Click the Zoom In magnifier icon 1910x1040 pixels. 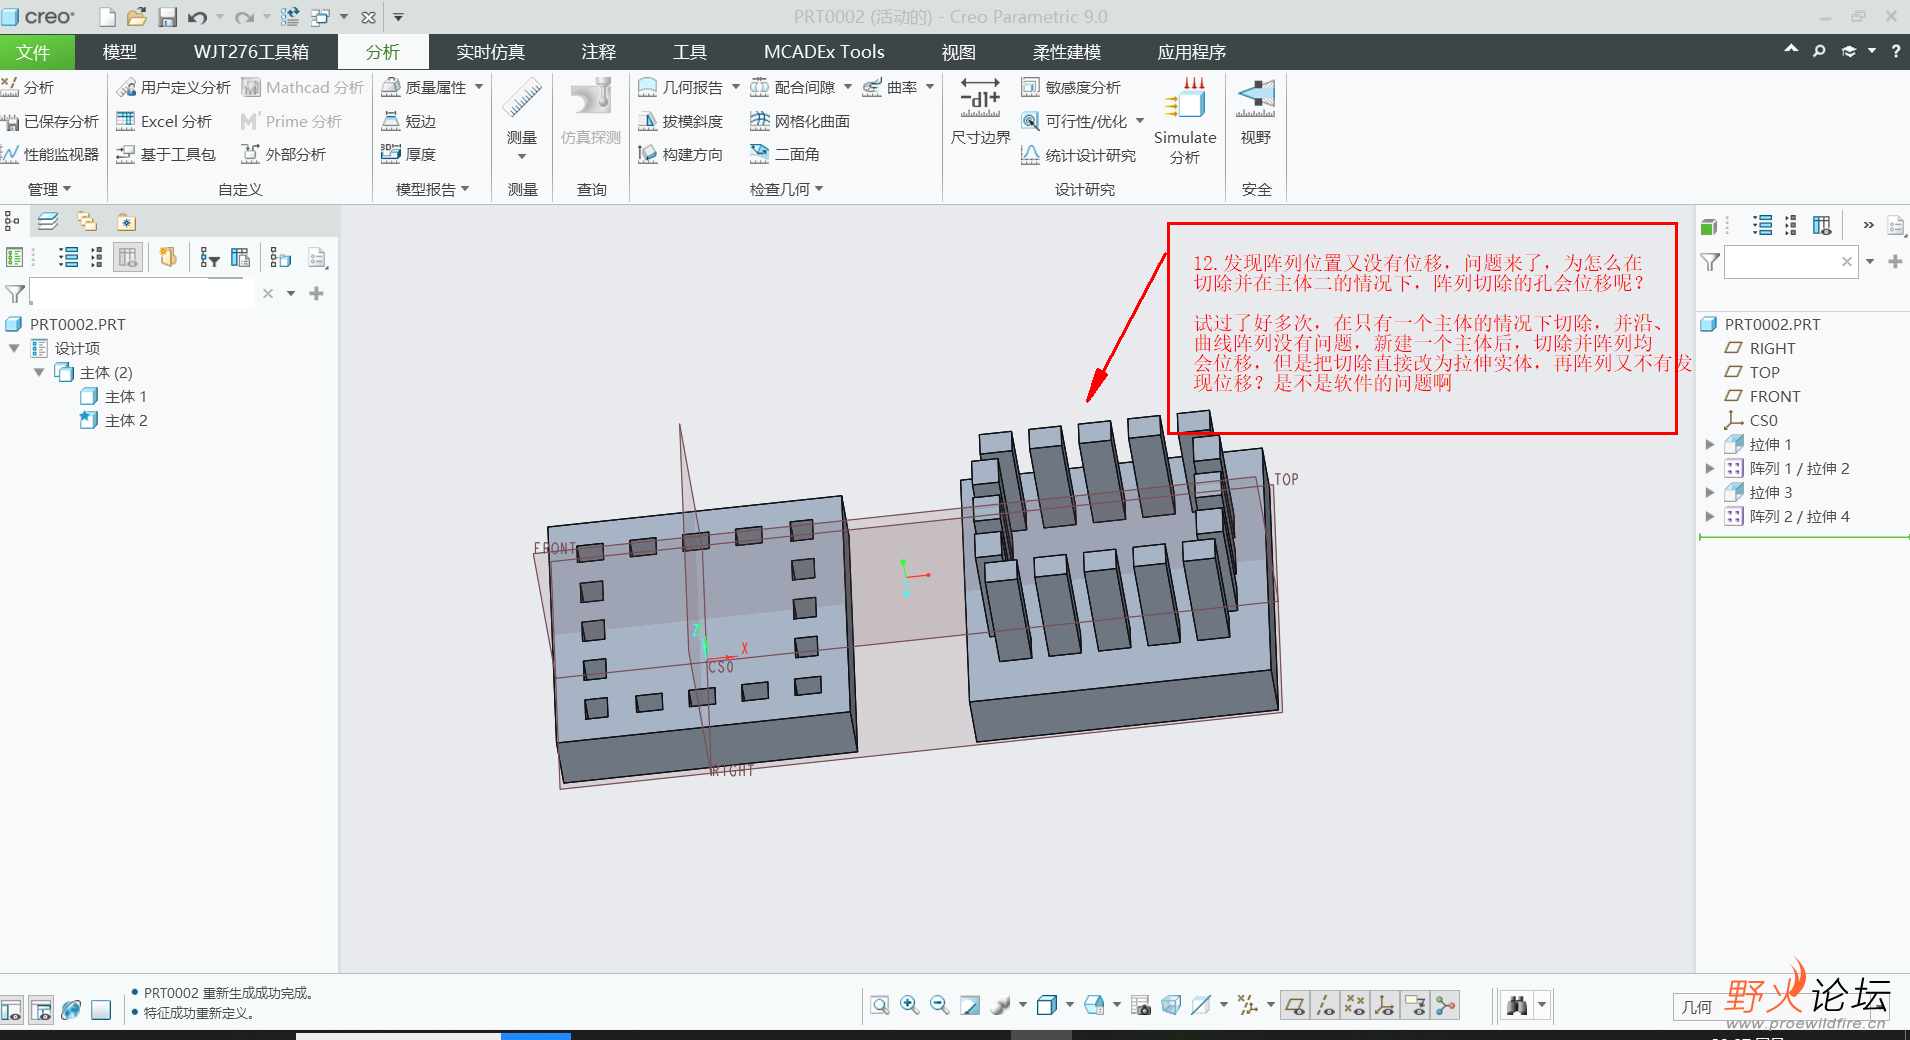tap(909, 1005)
